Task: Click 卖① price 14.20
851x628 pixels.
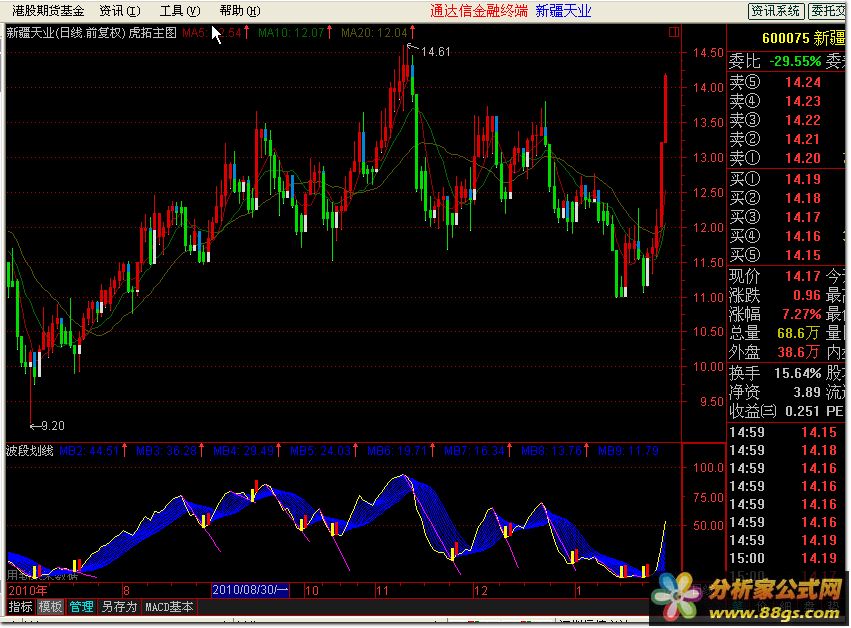Action: (x=803, y=158)
